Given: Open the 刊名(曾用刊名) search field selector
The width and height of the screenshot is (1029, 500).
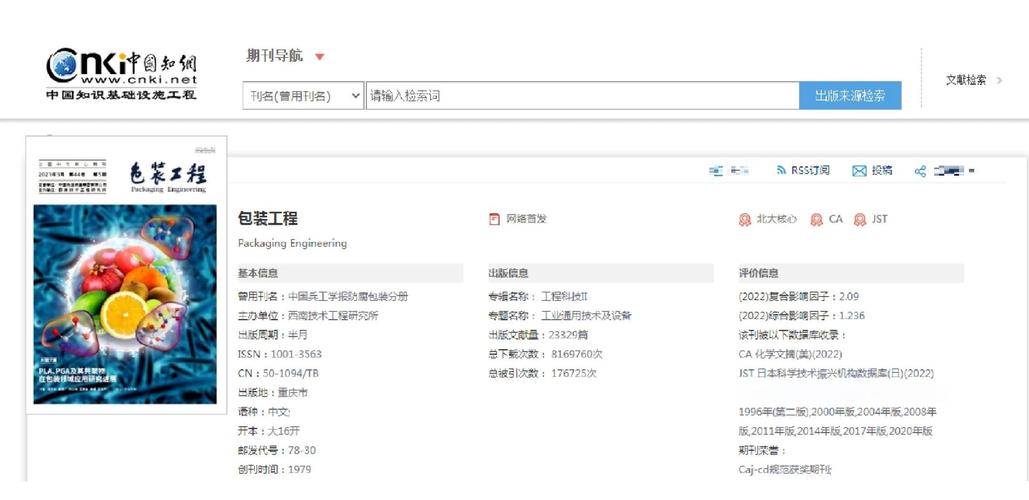Looking at the screenshot, I should point(303,96).
